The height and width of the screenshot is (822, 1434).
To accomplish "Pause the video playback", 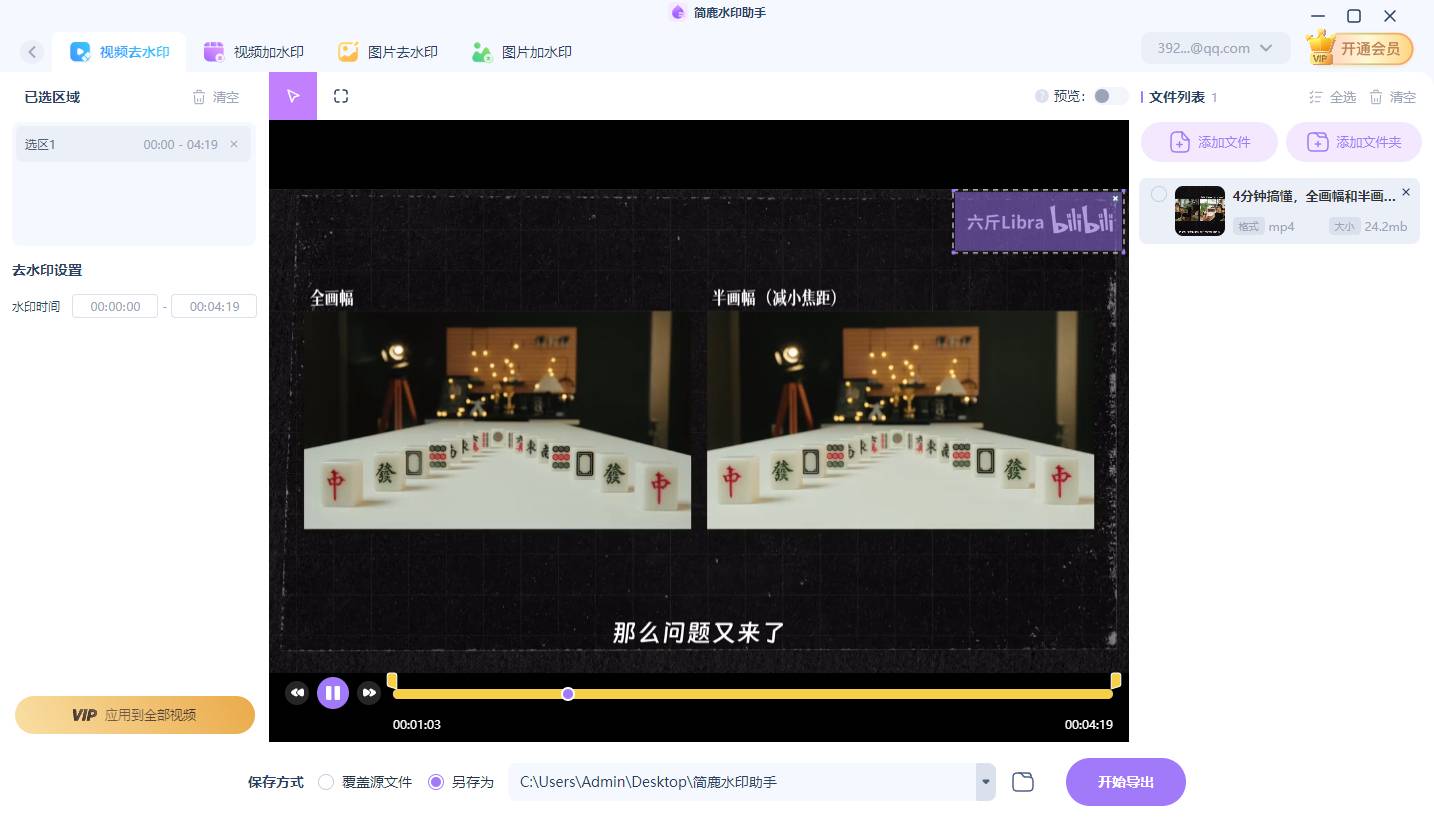I will coord(333,692).
